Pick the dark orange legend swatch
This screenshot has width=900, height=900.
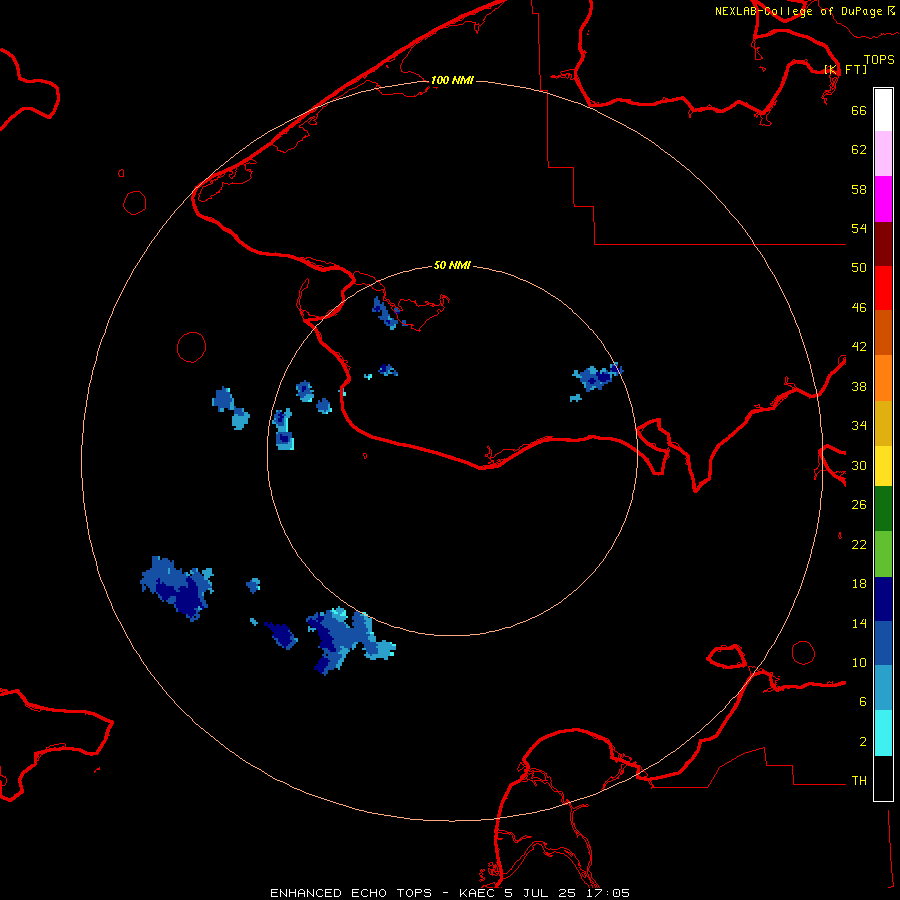tap(883, 333)
